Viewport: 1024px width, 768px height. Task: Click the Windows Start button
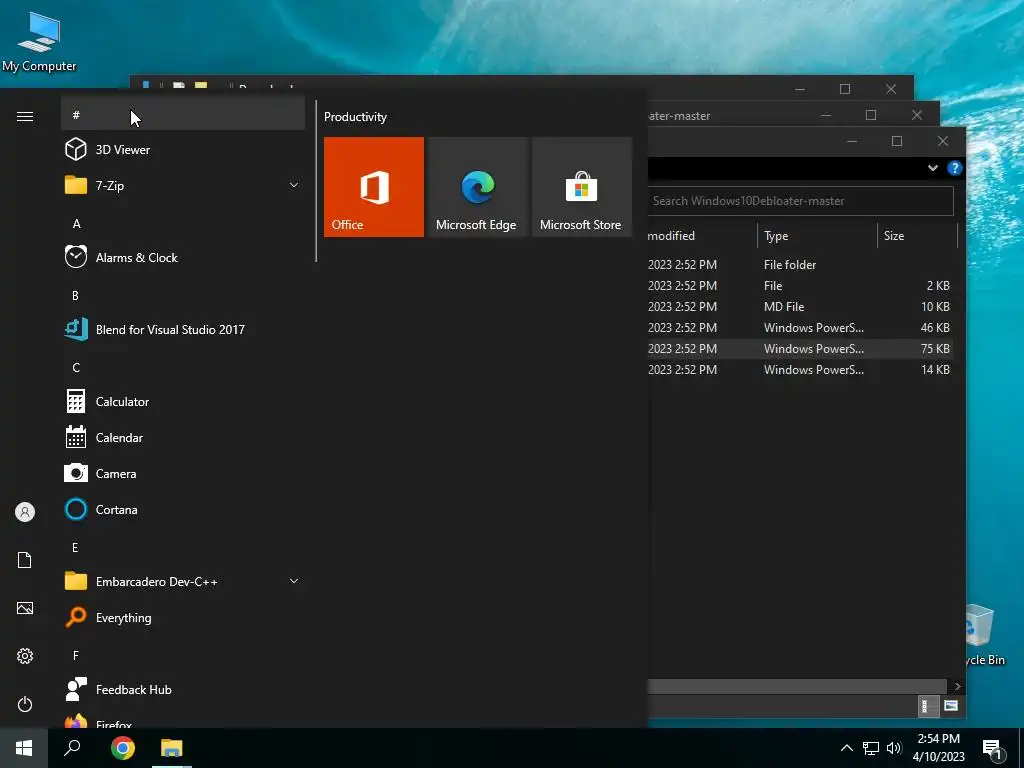tap(24, 748)
